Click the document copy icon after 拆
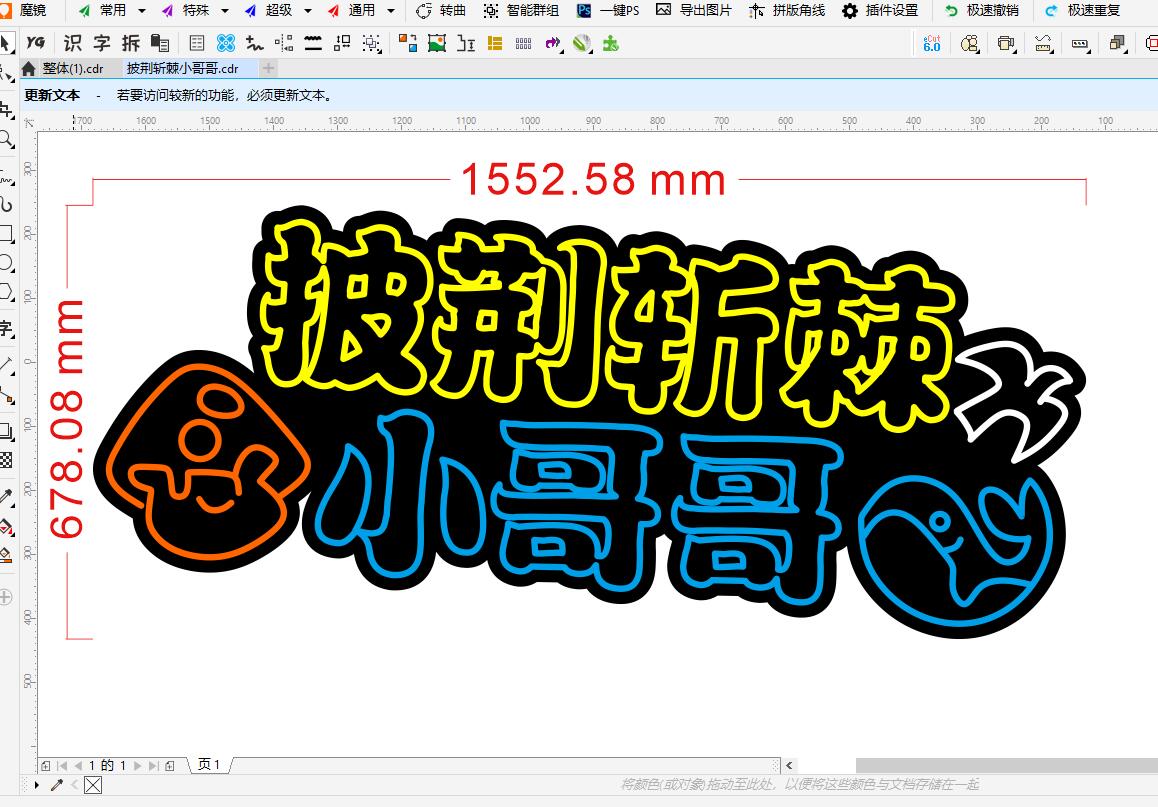Image resolution: width=1158 pixels, height=807 pixels. 160,43
